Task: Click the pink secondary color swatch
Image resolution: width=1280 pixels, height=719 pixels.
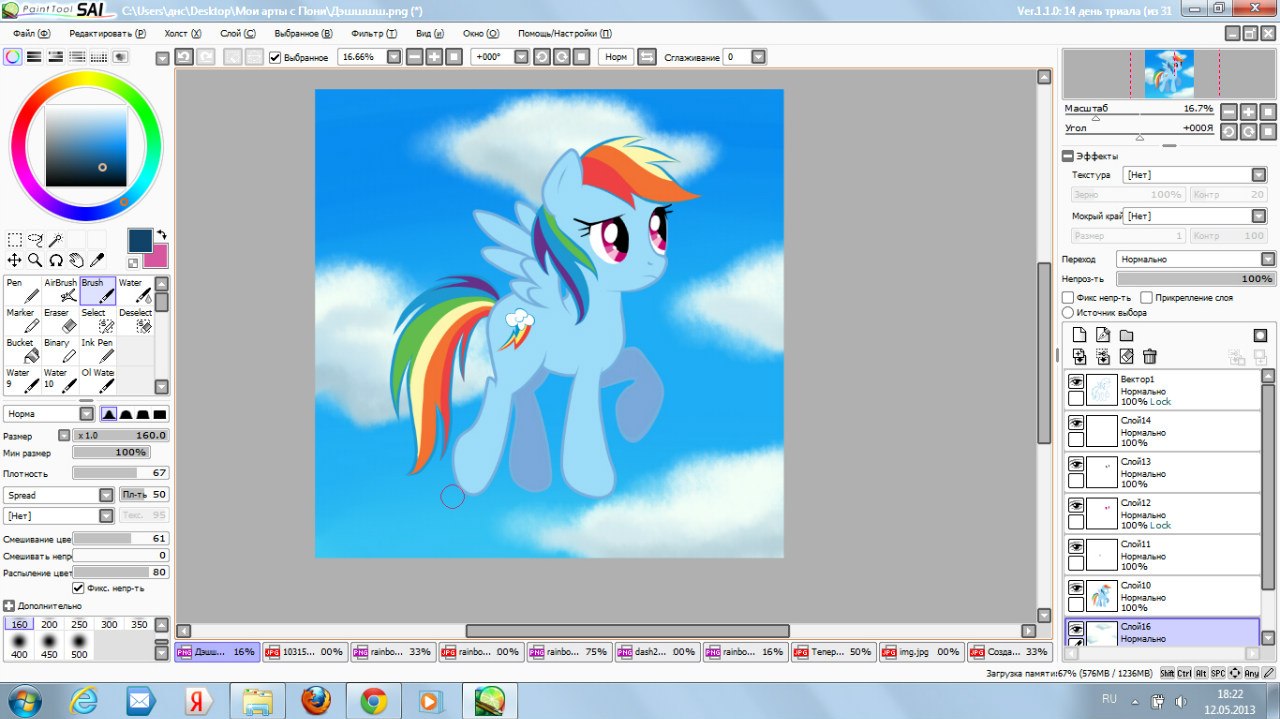Action: (156, 256)
